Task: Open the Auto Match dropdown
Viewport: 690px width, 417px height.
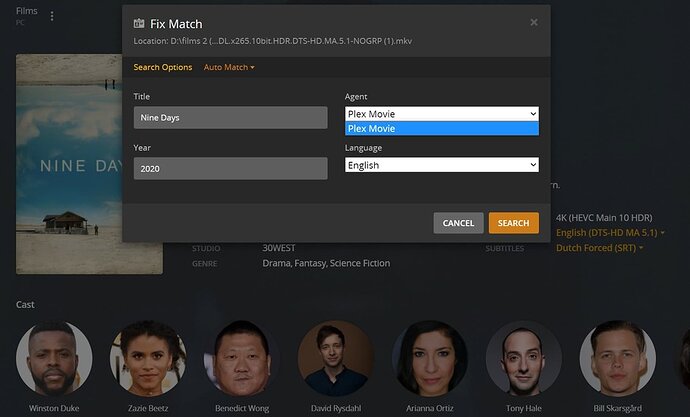Action: (x=229, y=67)
